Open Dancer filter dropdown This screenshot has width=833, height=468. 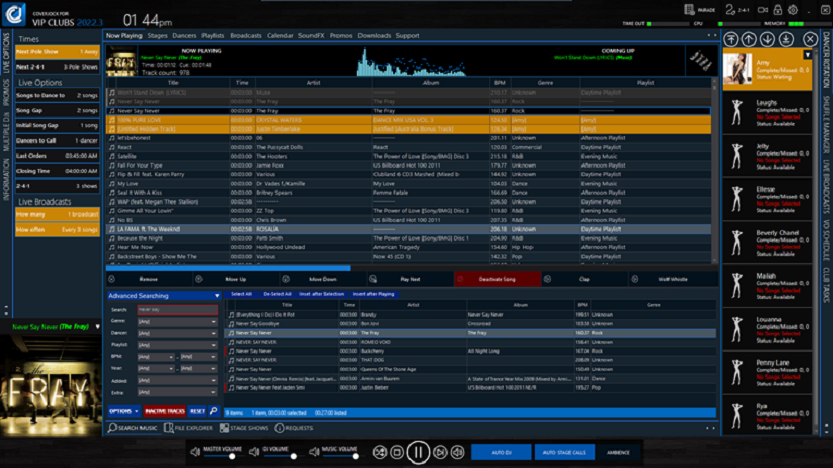point(177,333)
